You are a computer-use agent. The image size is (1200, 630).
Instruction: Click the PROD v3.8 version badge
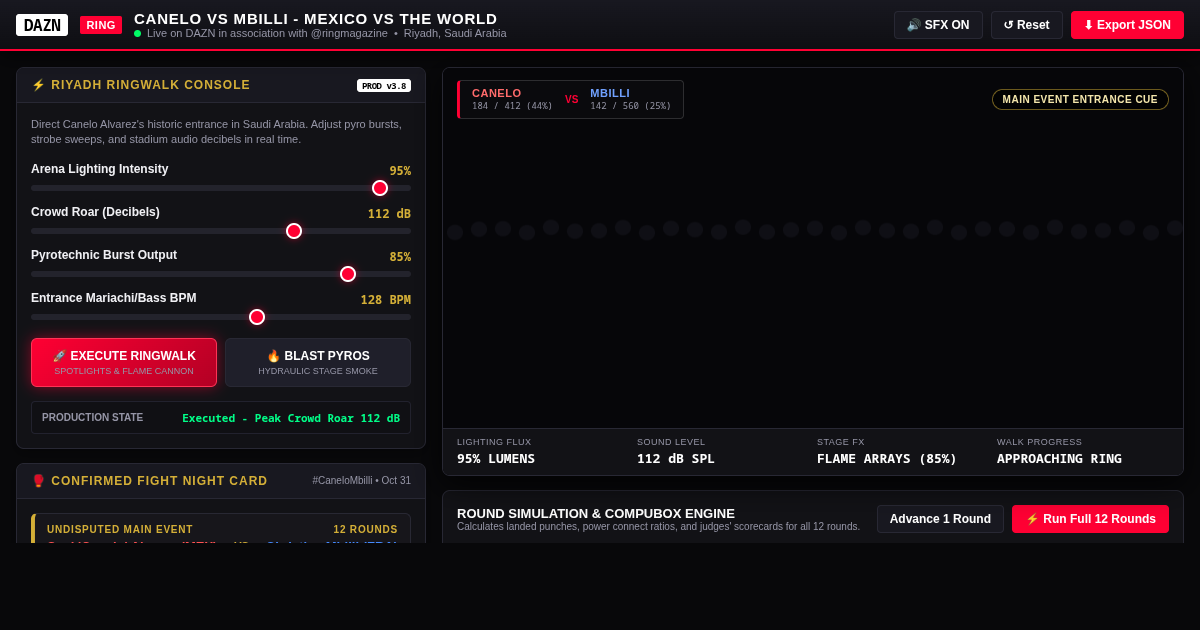point(384,86)
